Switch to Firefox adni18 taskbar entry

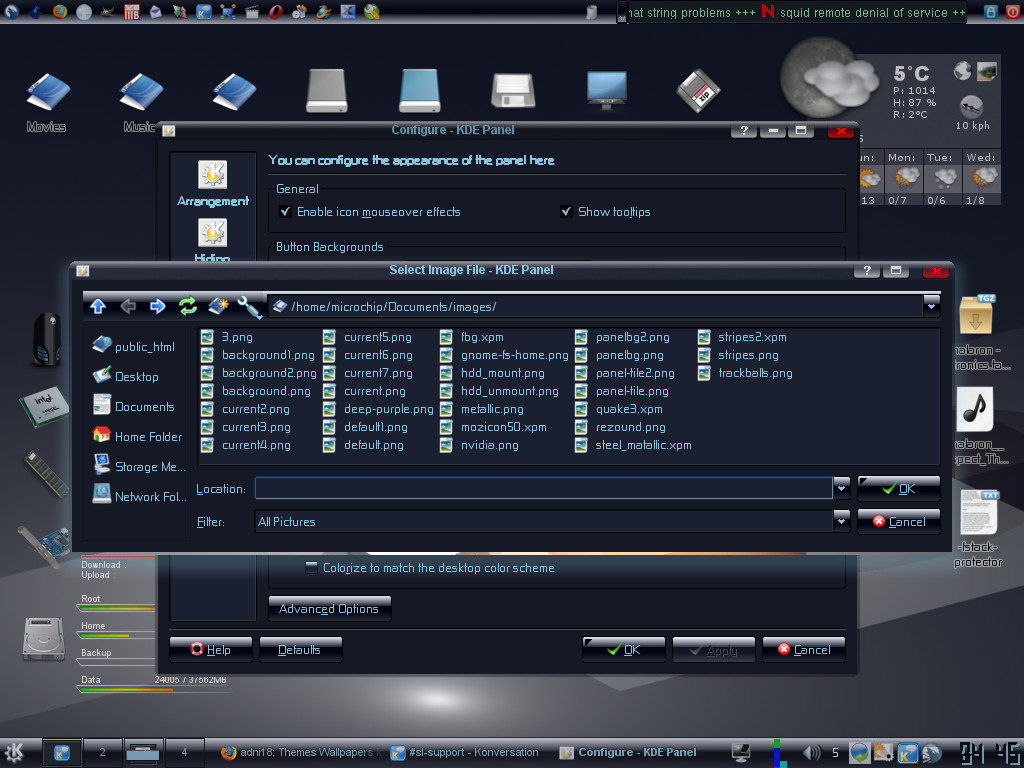[x=304, y=752]
